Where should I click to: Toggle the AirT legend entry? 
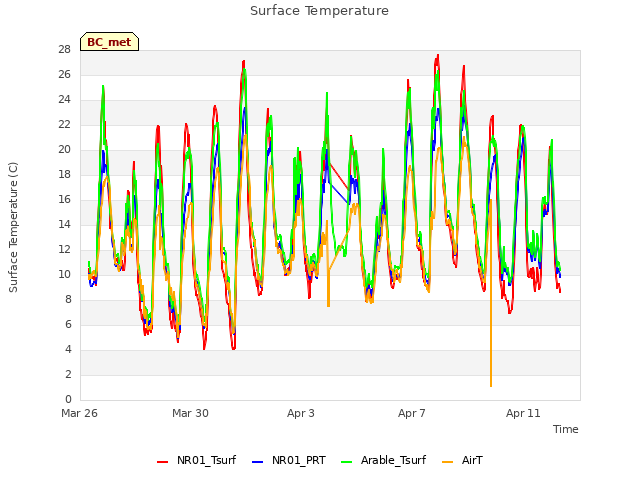click(x=462, y=460)
